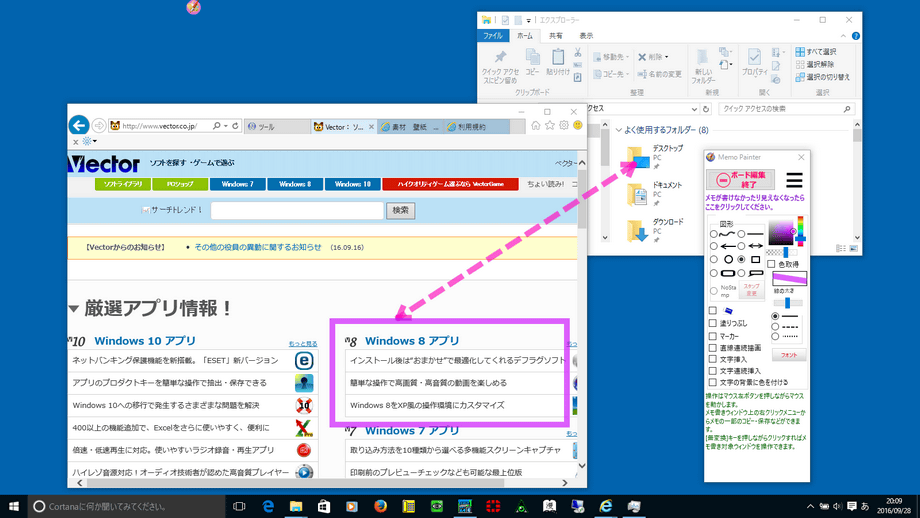Select the ダウンロード folder in Explorer
The image size is (920, 518).
click(x=655, y=231)
